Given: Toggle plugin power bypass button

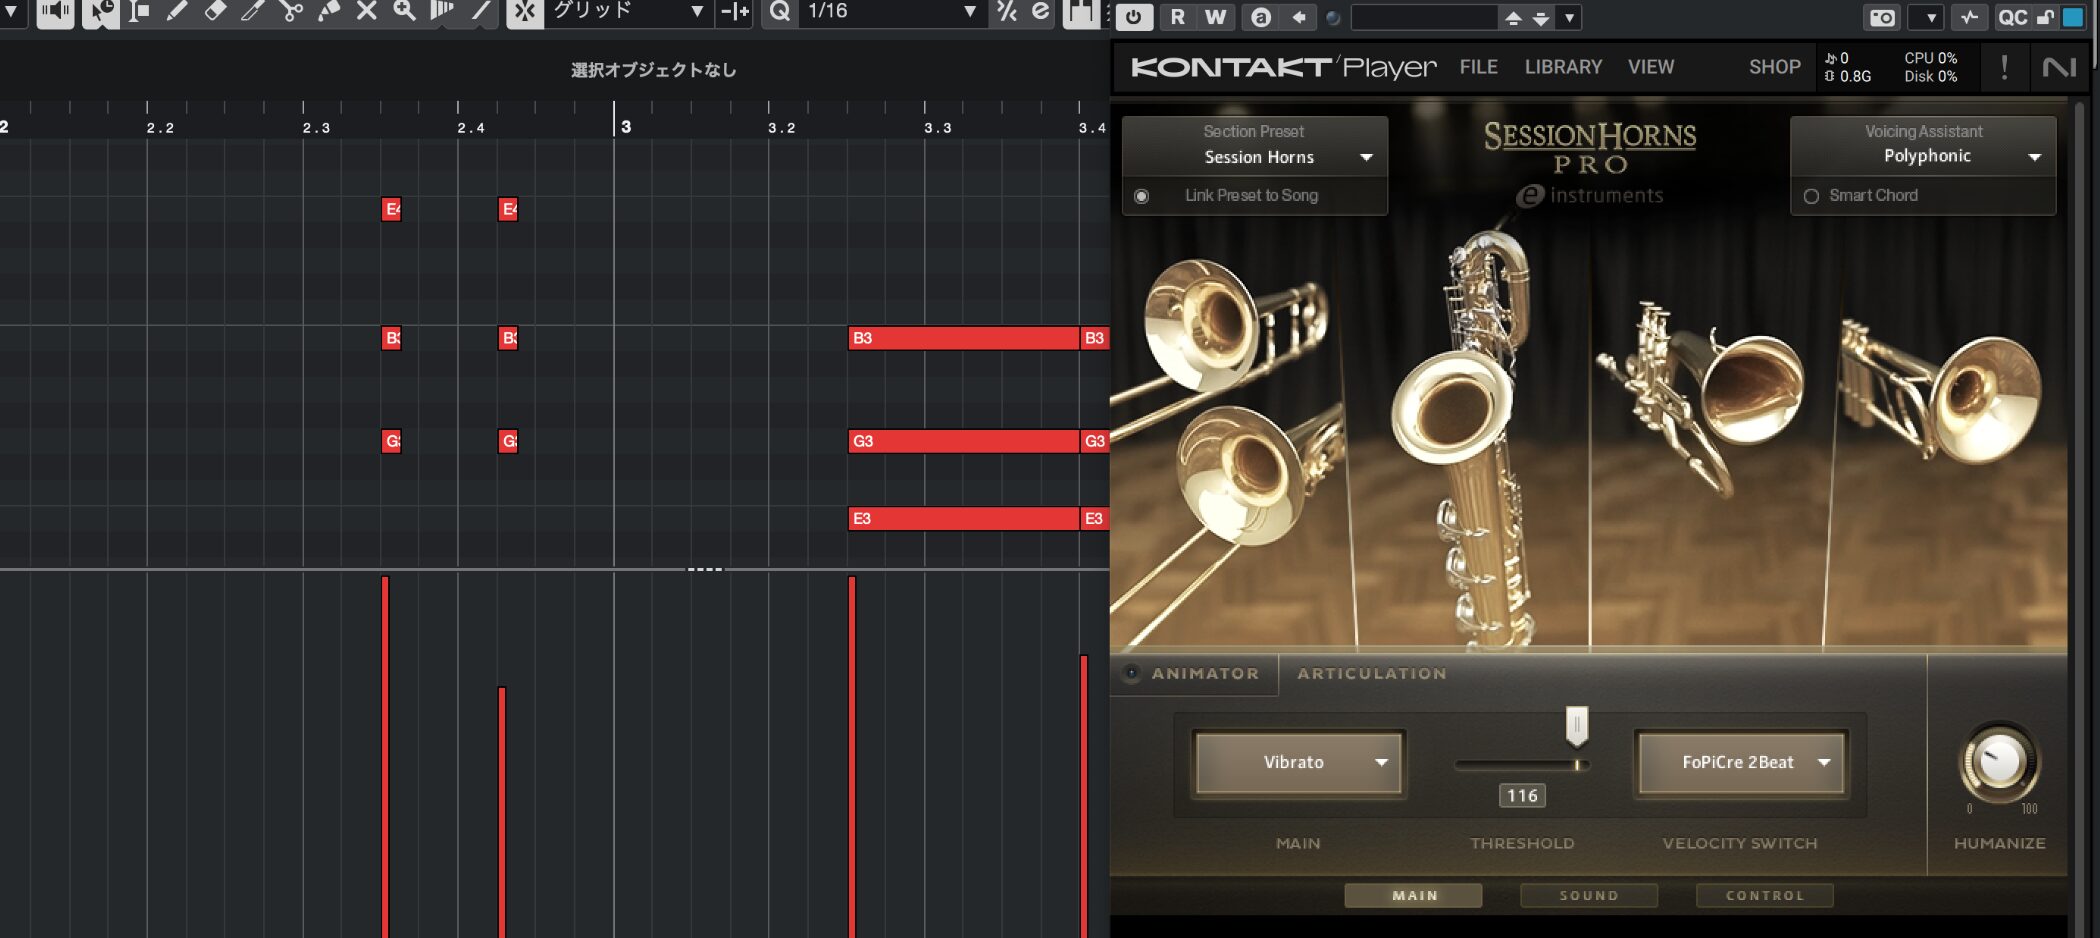Looking at the screenshot, I should [x=1133, y=17].
